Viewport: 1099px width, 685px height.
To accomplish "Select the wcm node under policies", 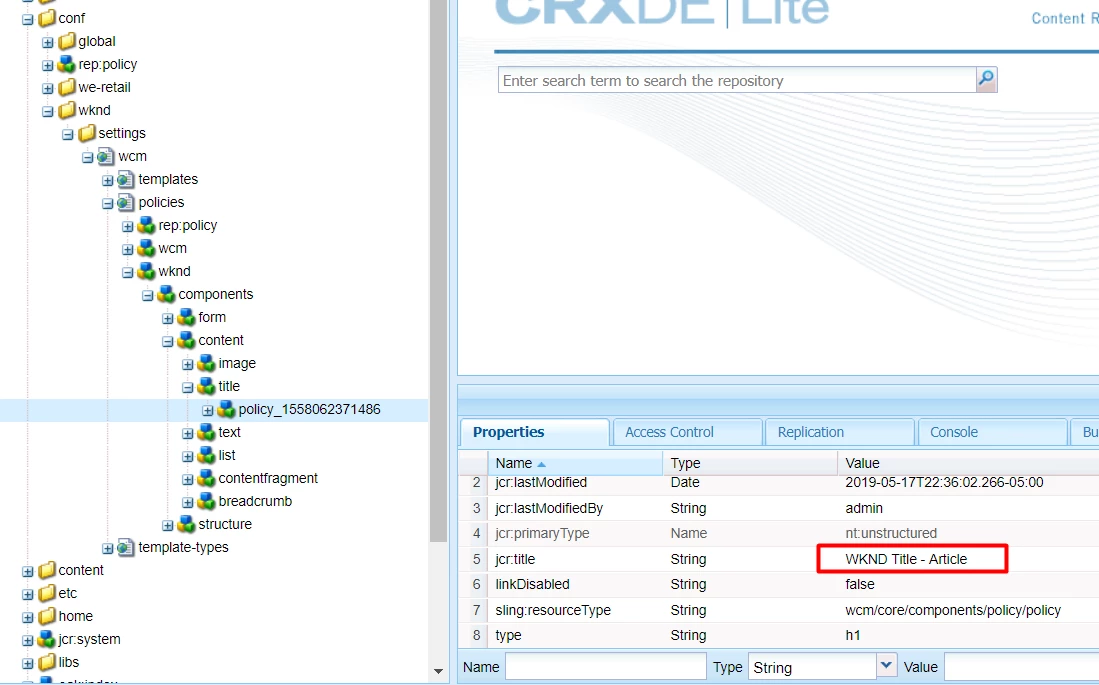I will coord(172,248).
